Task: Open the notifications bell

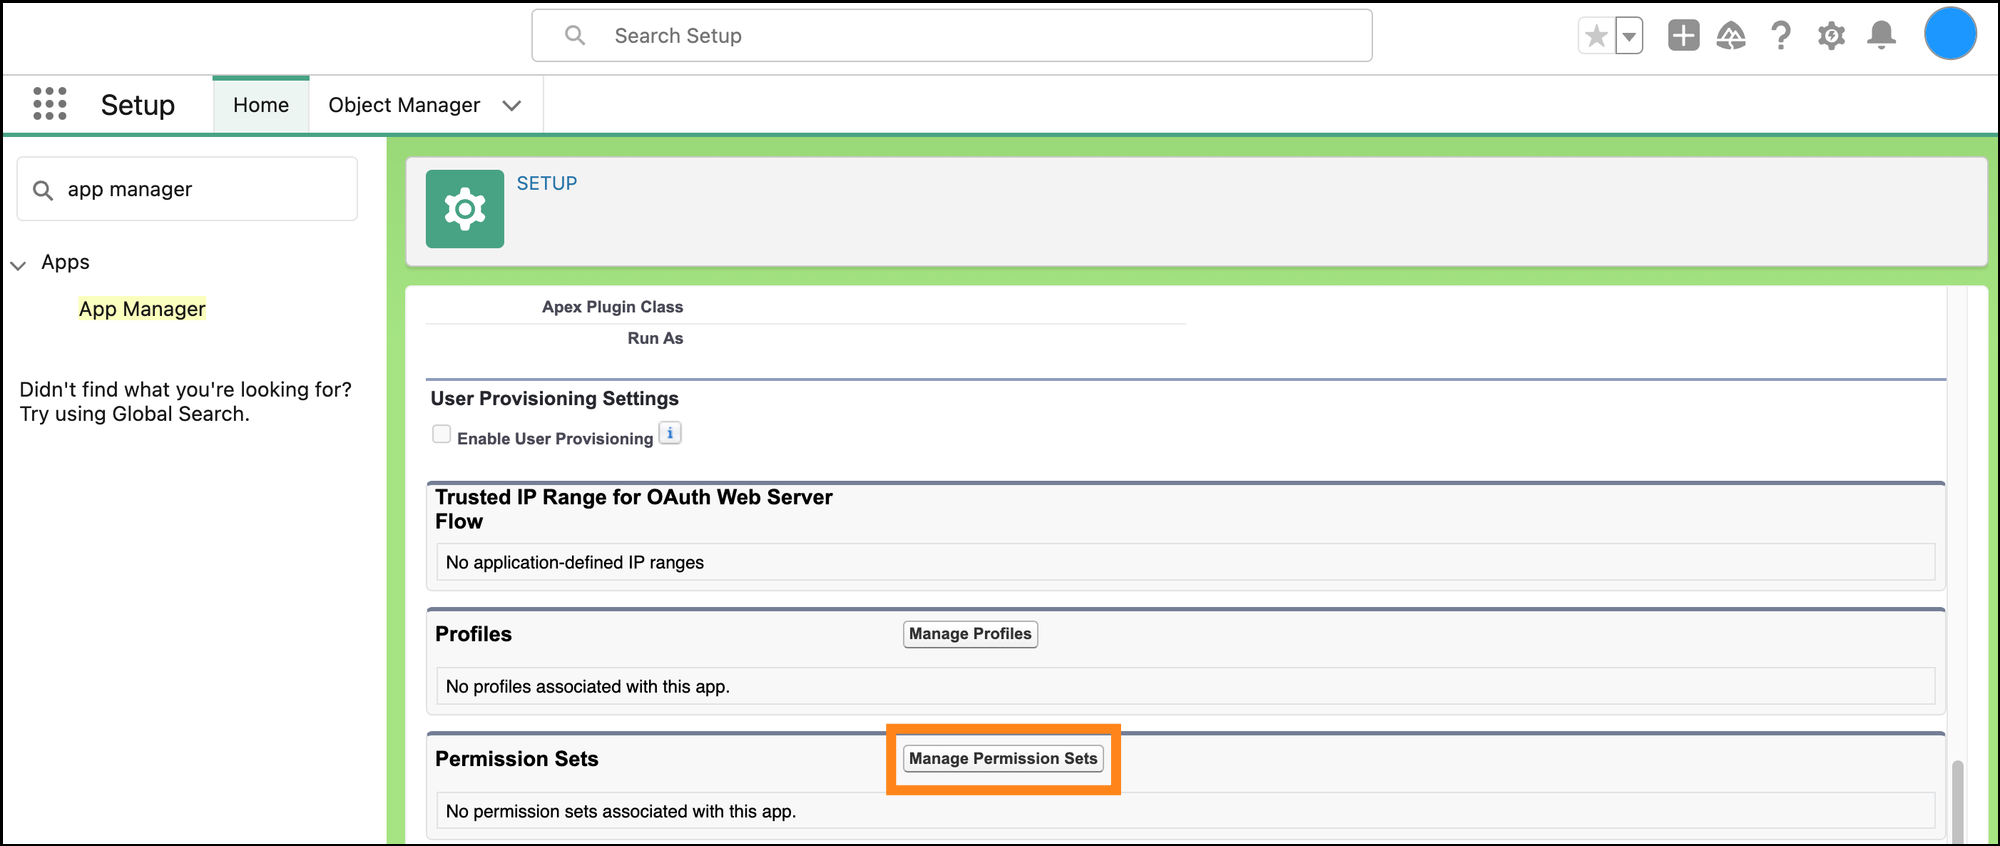Action: coord(1881,36)
